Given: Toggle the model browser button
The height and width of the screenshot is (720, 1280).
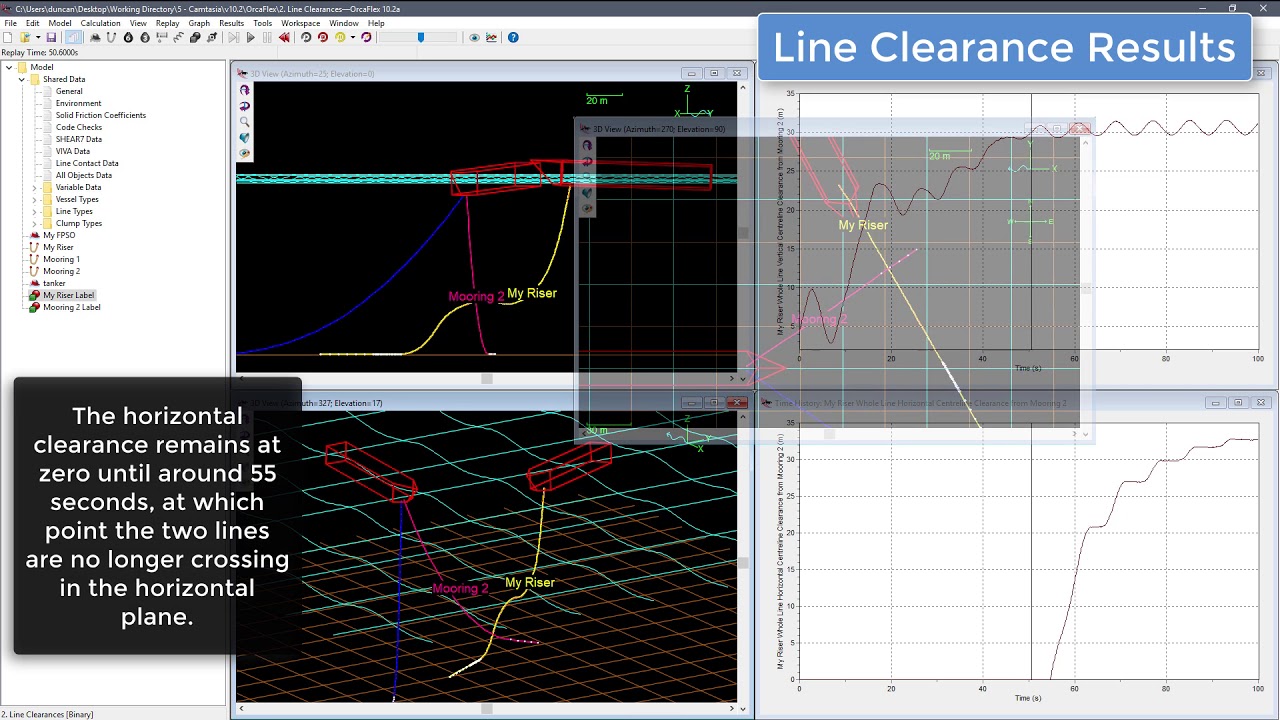Looking at the screenshot, I should click(x=73, y=37).
